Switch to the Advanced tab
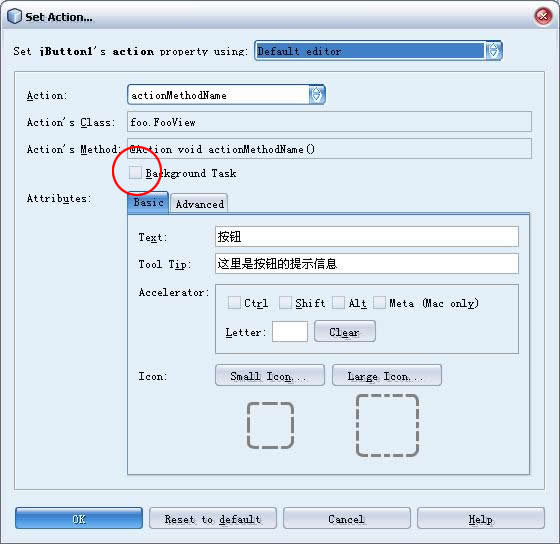 pos(199,204)
